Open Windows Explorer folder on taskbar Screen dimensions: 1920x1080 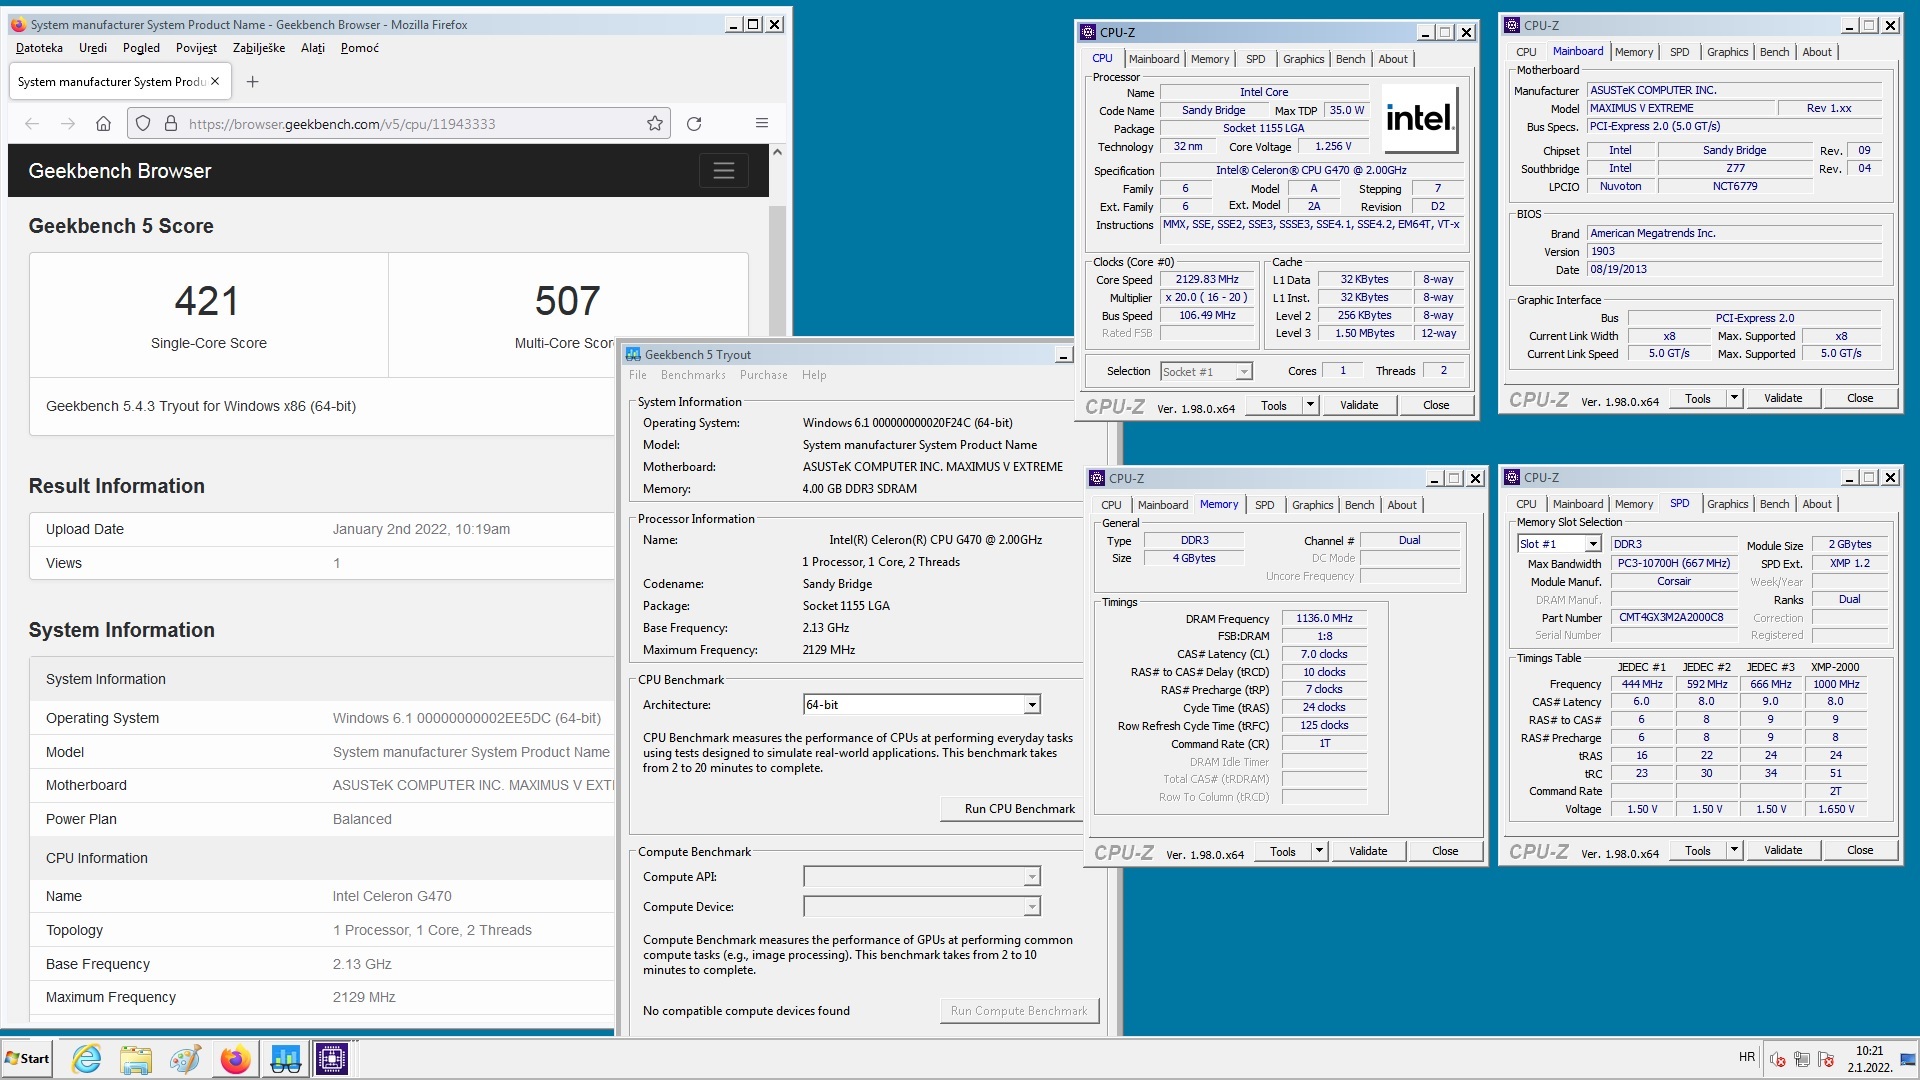[x=135, y=1059]
